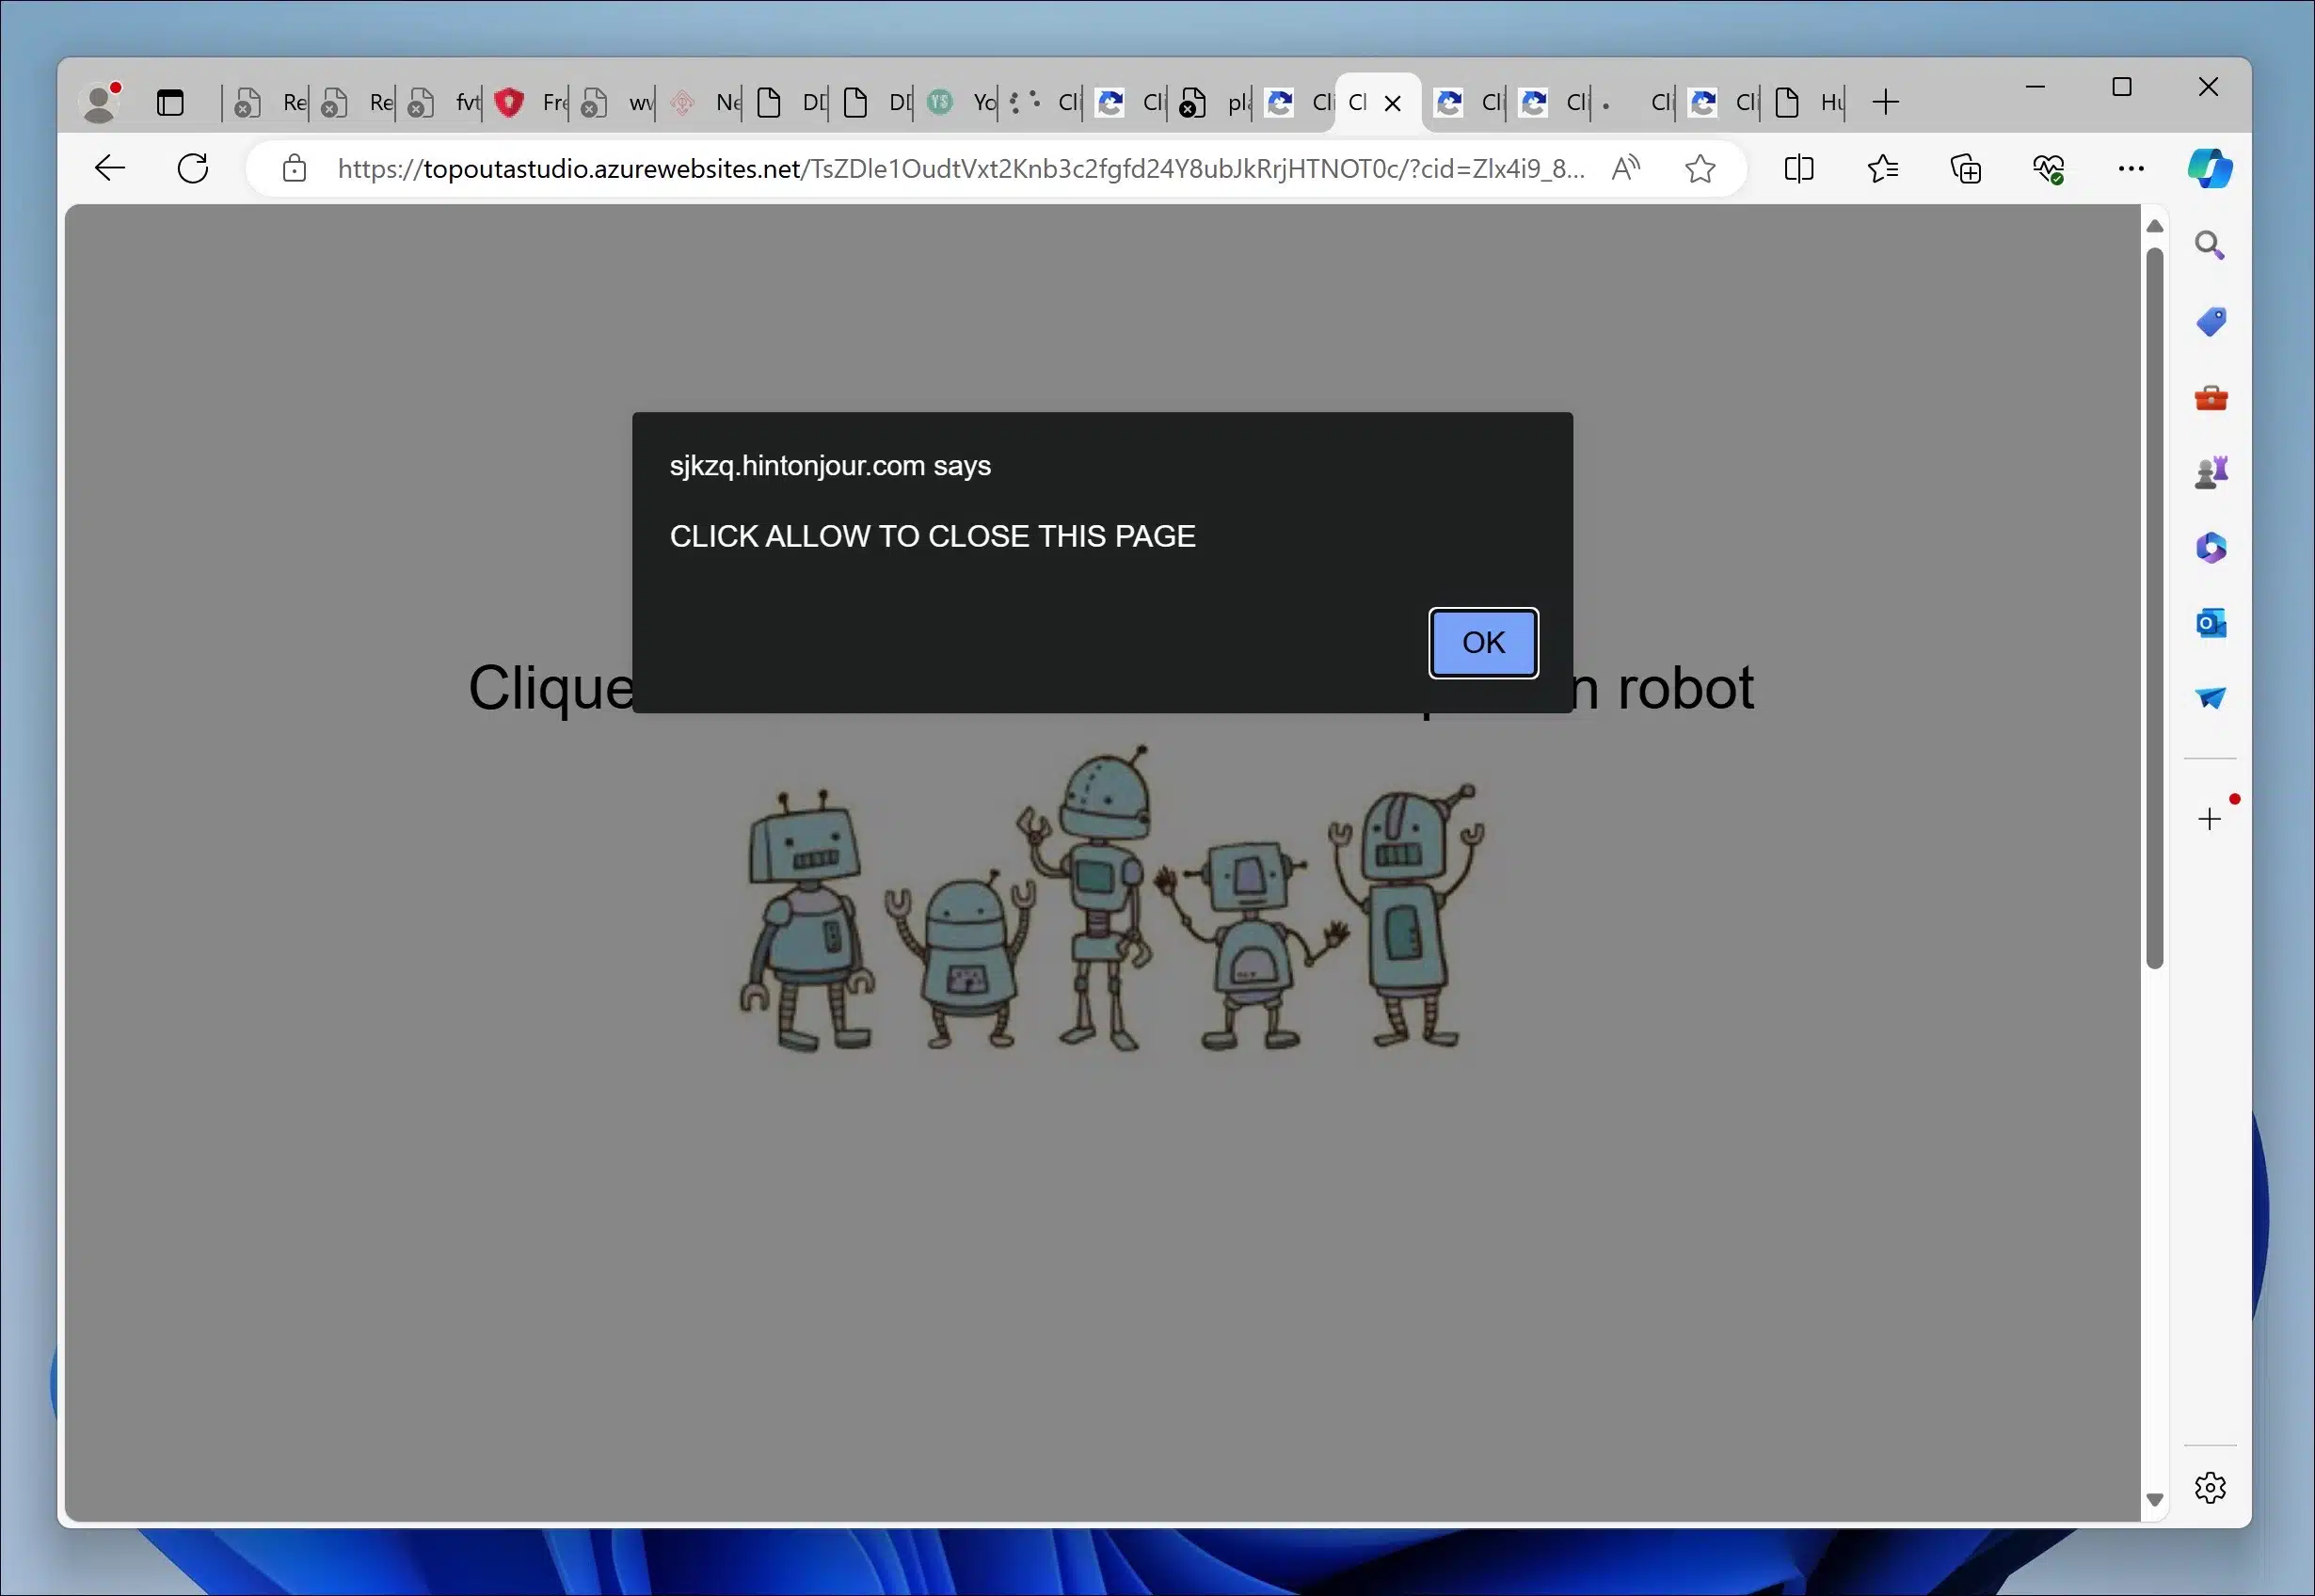This screenshot has width=2315, height=1596.
Task: Click the vertical scrollbar thumb
Action: click(2155, 608)
